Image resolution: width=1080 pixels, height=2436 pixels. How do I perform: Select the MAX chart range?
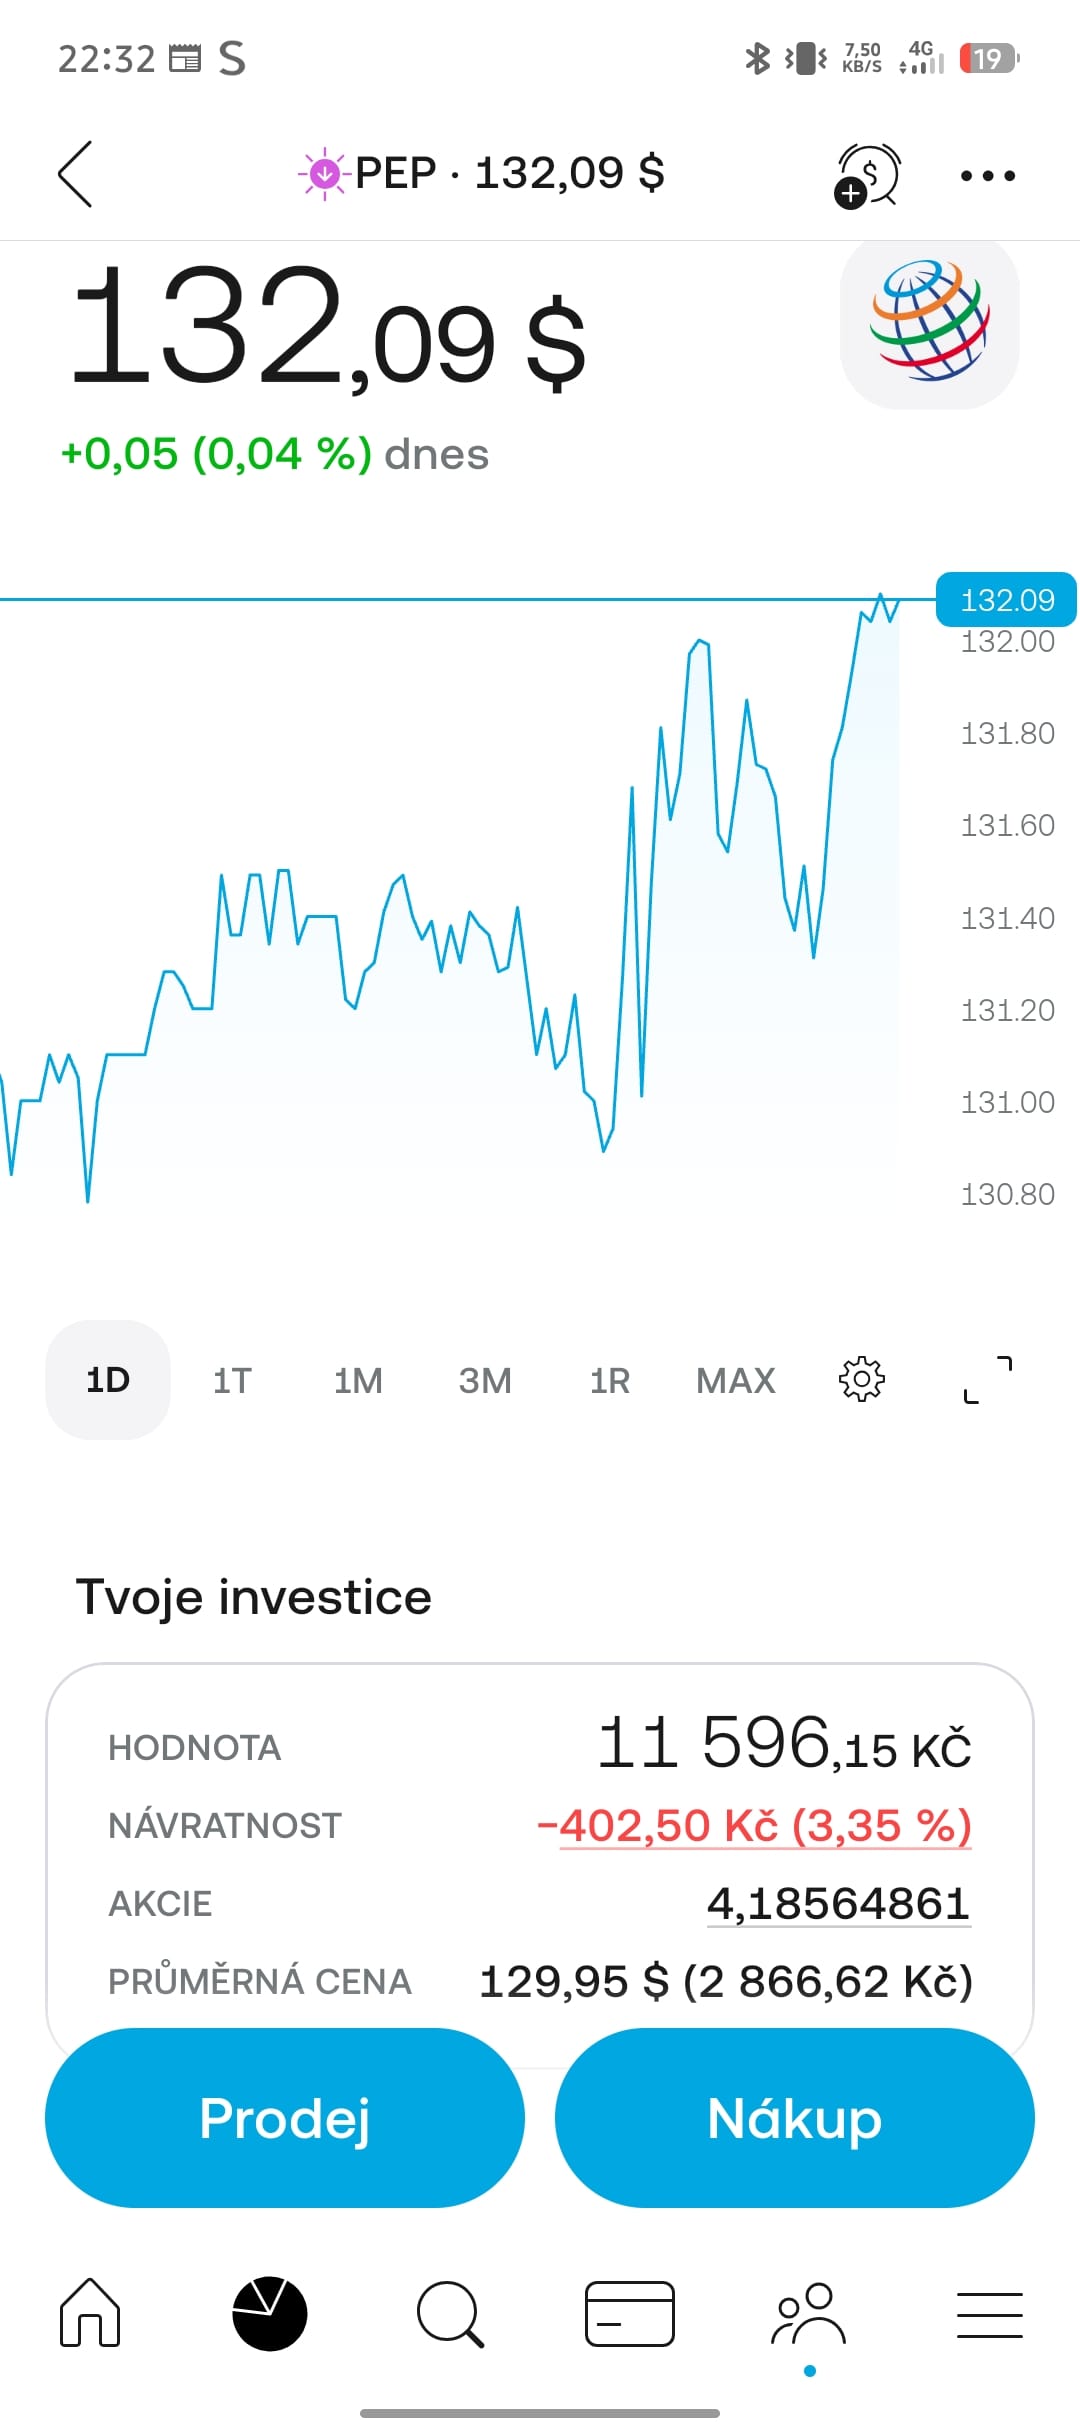point(736,1380)
